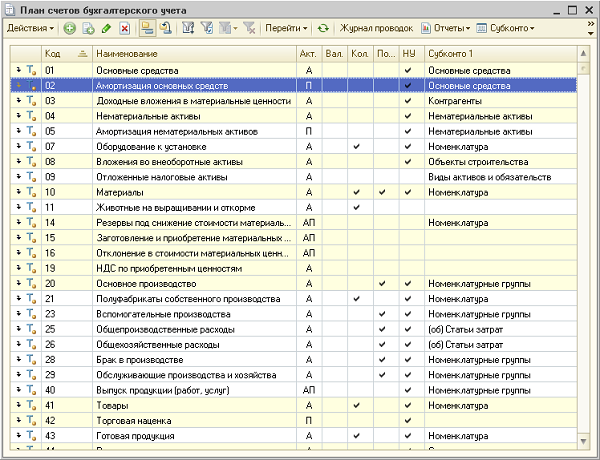Expand account 26 tree arrow
This screenshot has height=460, width=600.
pos(18,344)
